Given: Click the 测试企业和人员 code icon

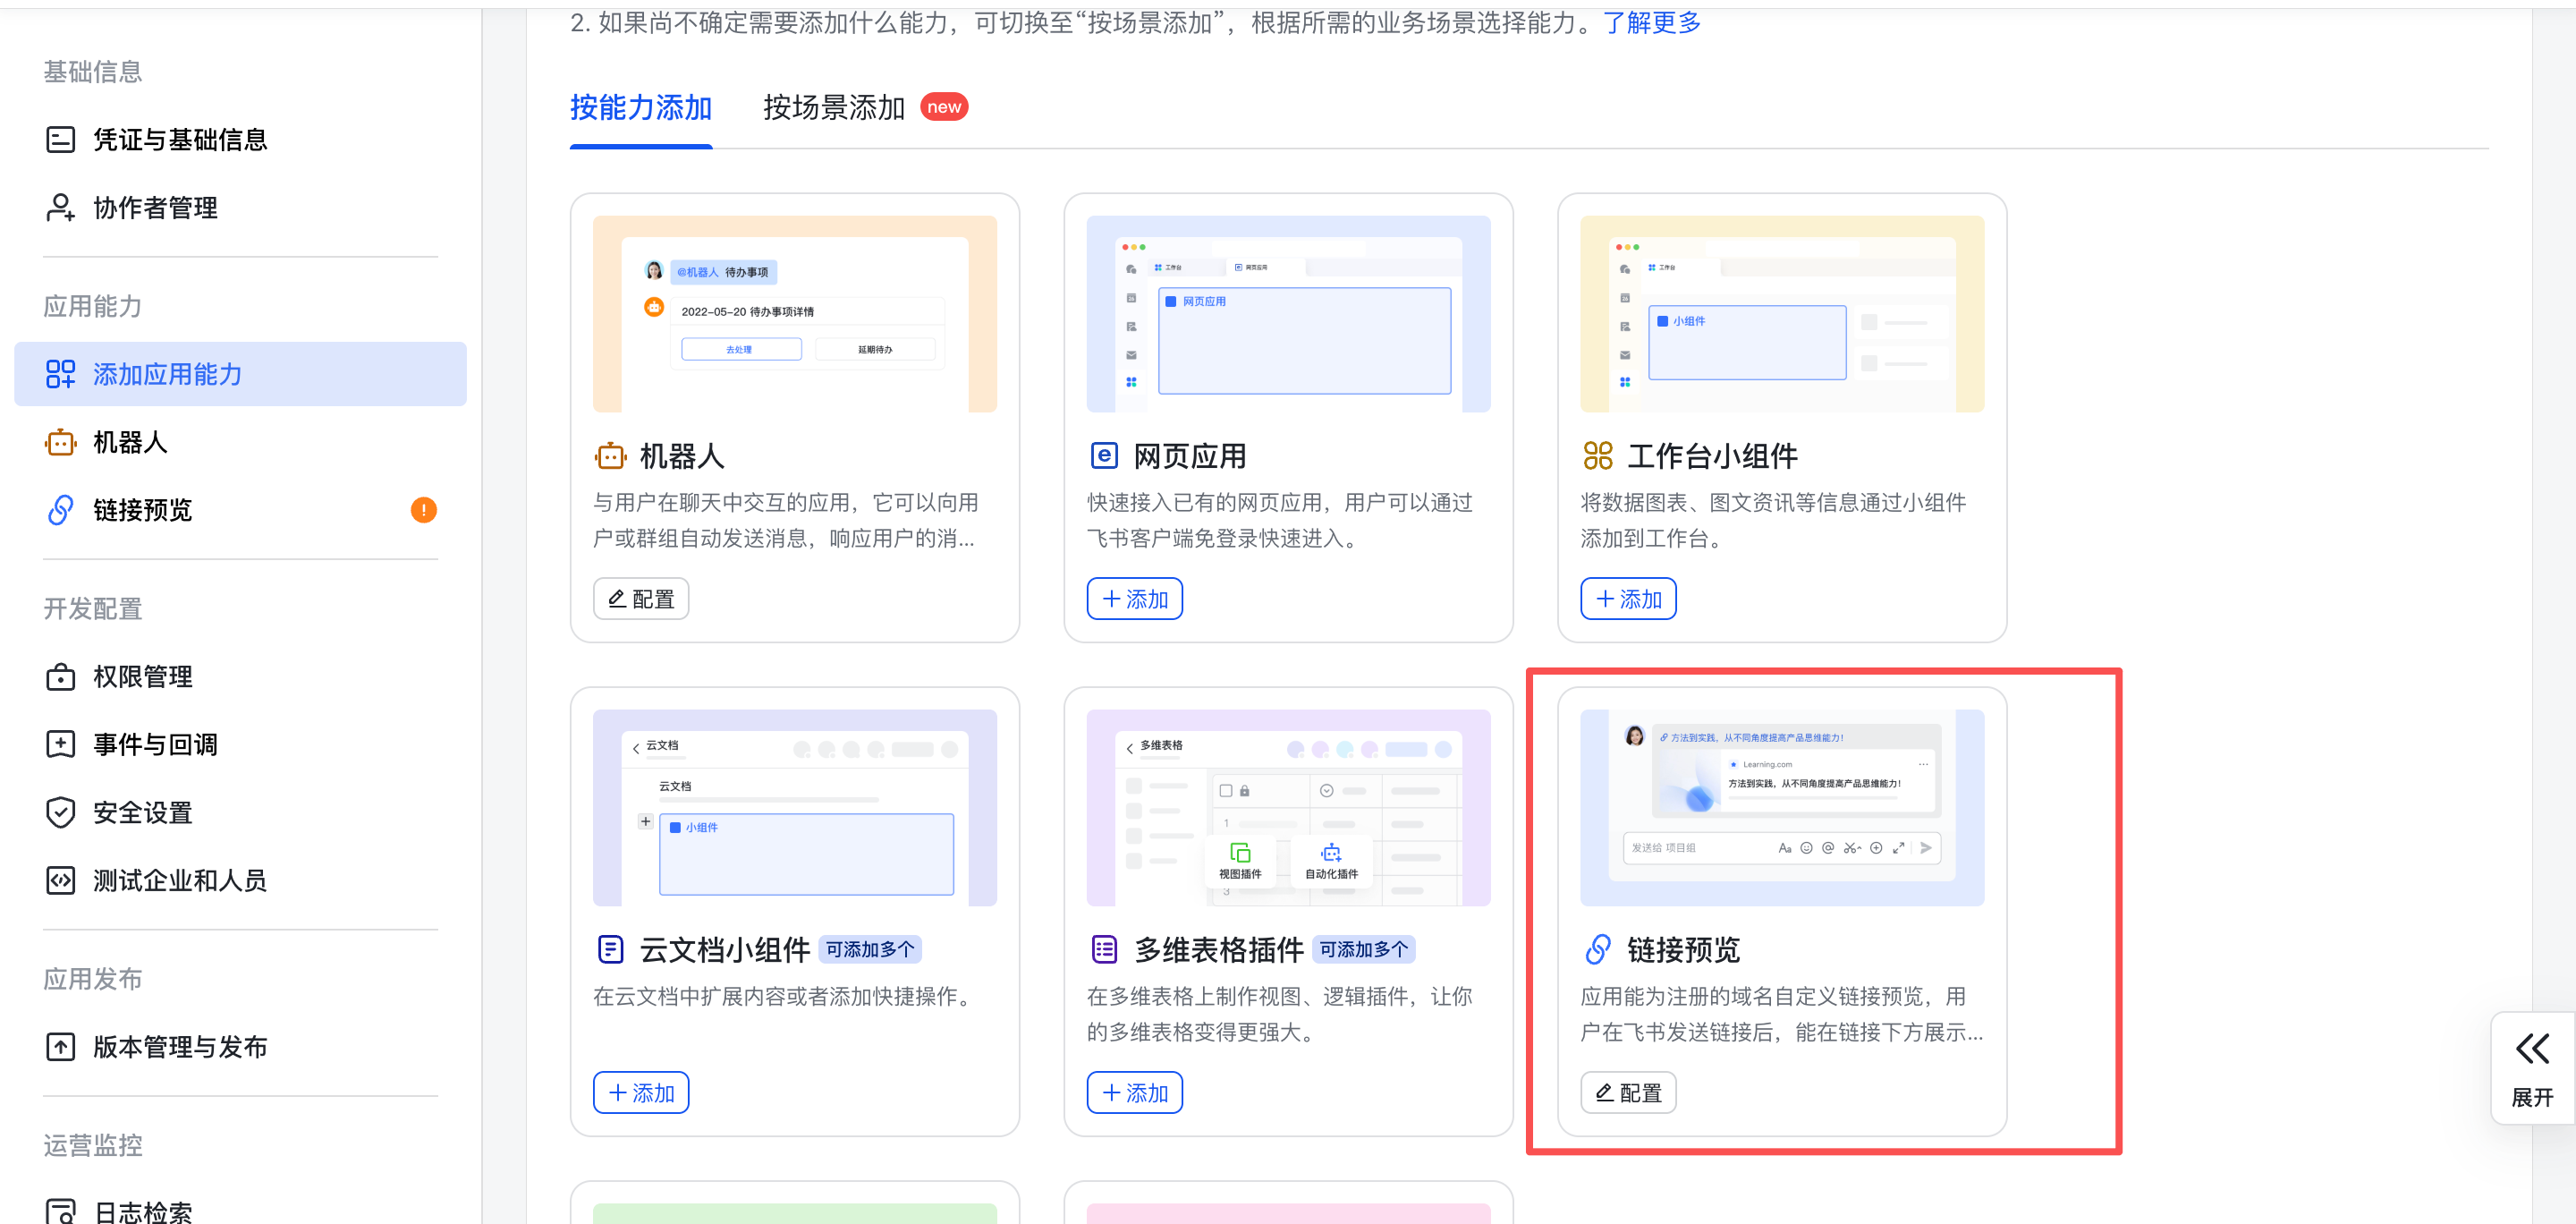Looking at the screenshot, I should (60, 880).
